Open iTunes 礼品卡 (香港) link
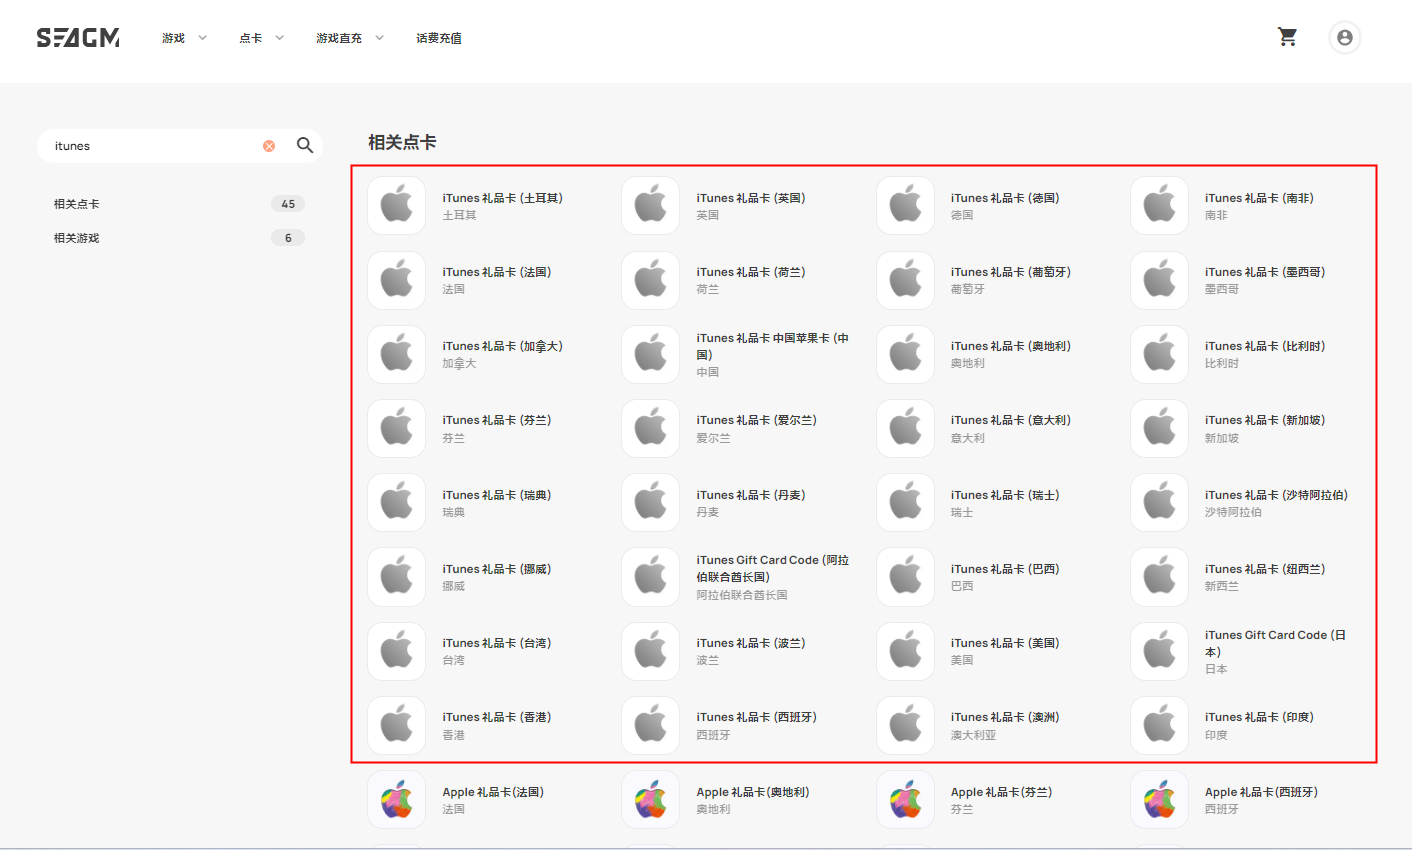The width and height of the screenshot is (1412, 850). 497,717
